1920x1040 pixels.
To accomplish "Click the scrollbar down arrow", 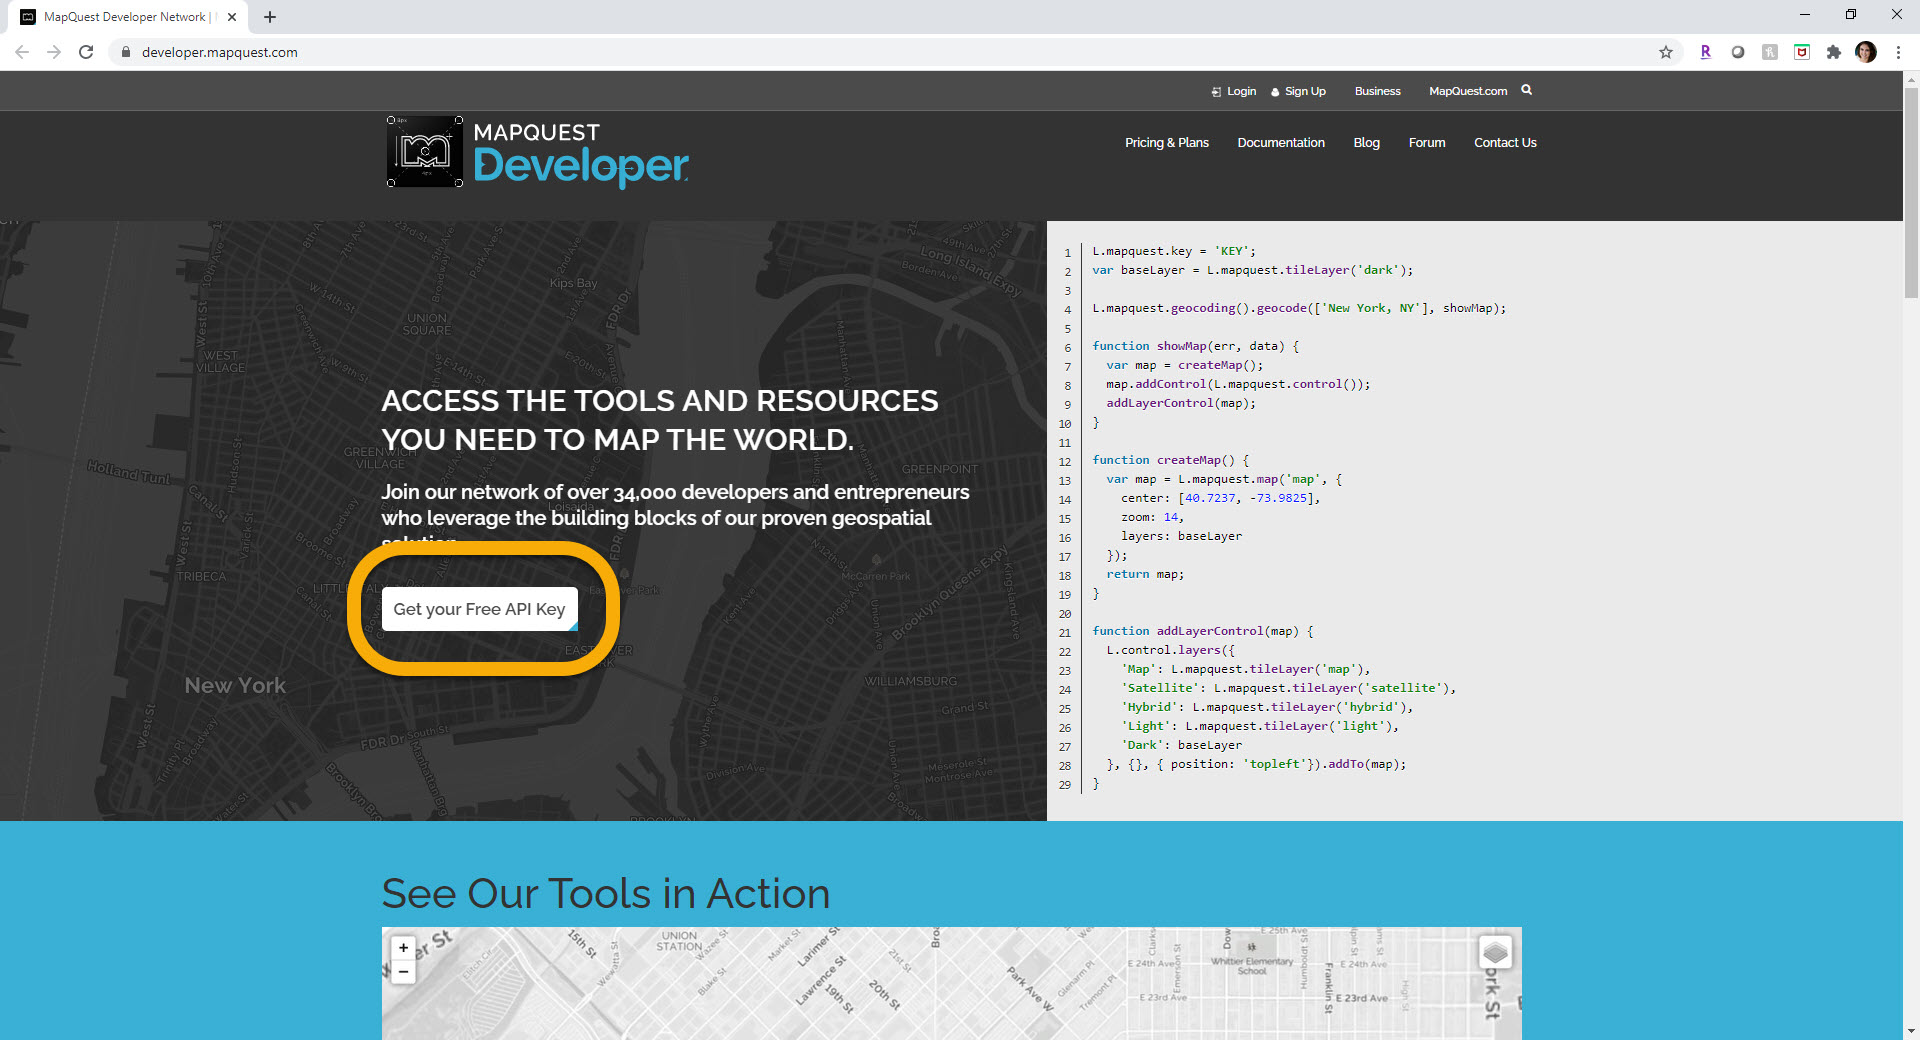I will [x=1911, y=1031].
